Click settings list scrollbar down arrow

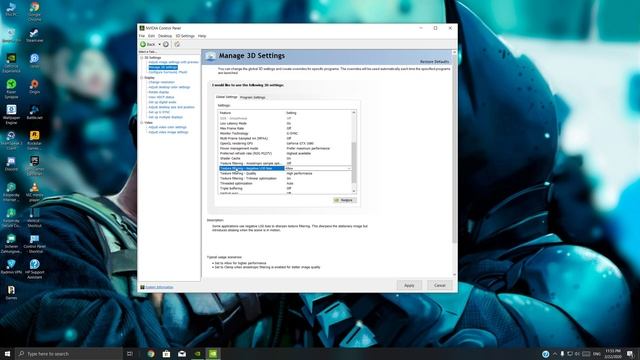pos(354,191)
